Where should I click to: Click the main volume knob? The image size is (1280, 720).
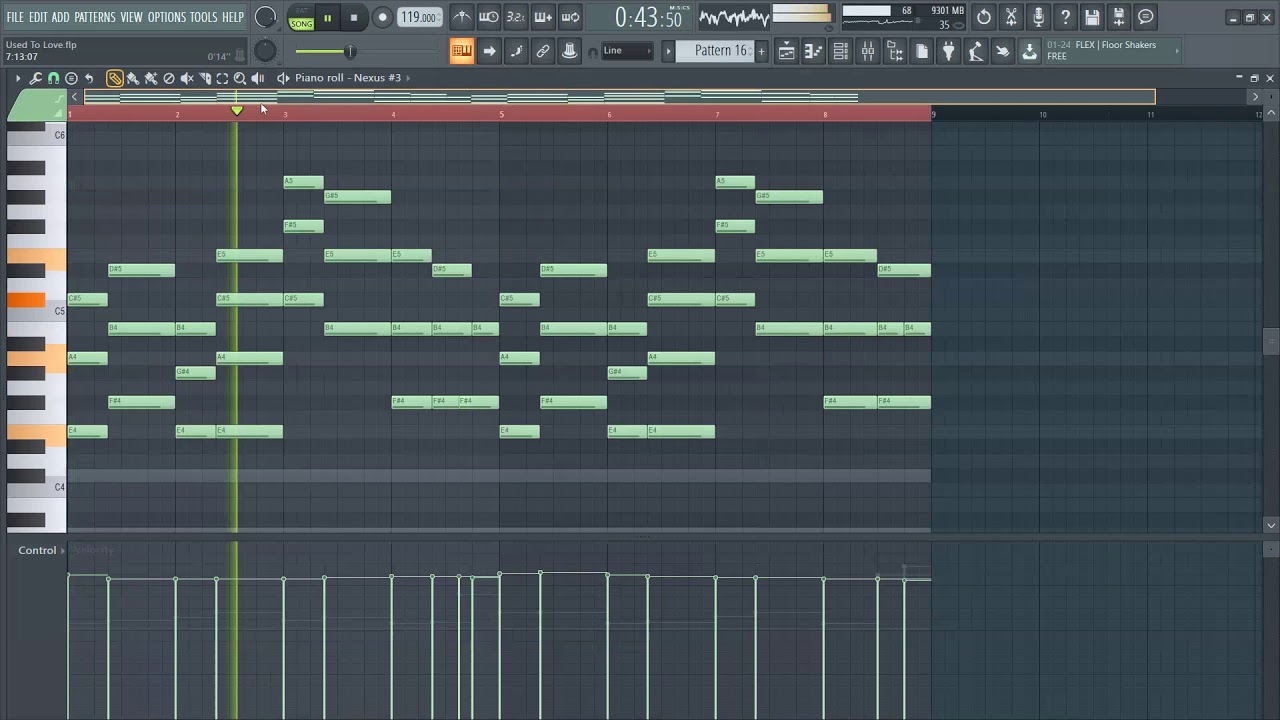265,17
